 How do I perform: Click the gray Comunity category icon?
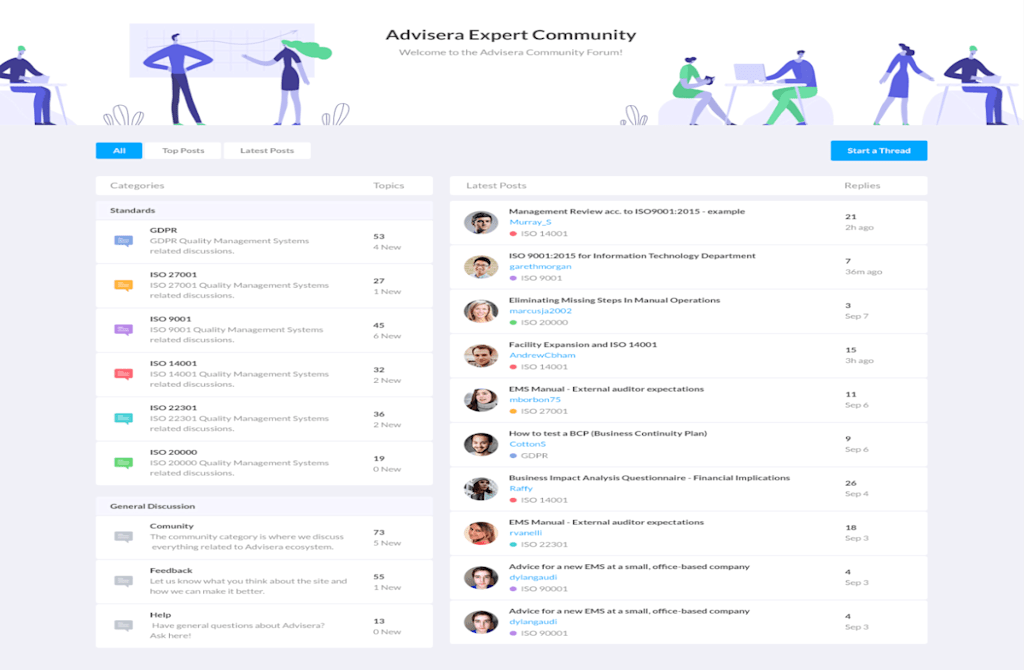123,537
